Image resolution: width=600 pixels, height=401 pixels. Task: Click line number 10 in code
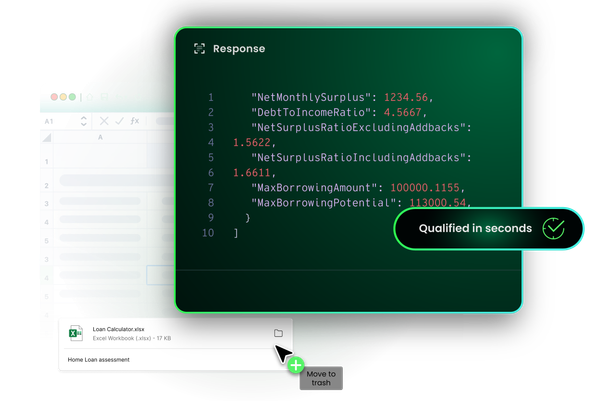(208, 233)
